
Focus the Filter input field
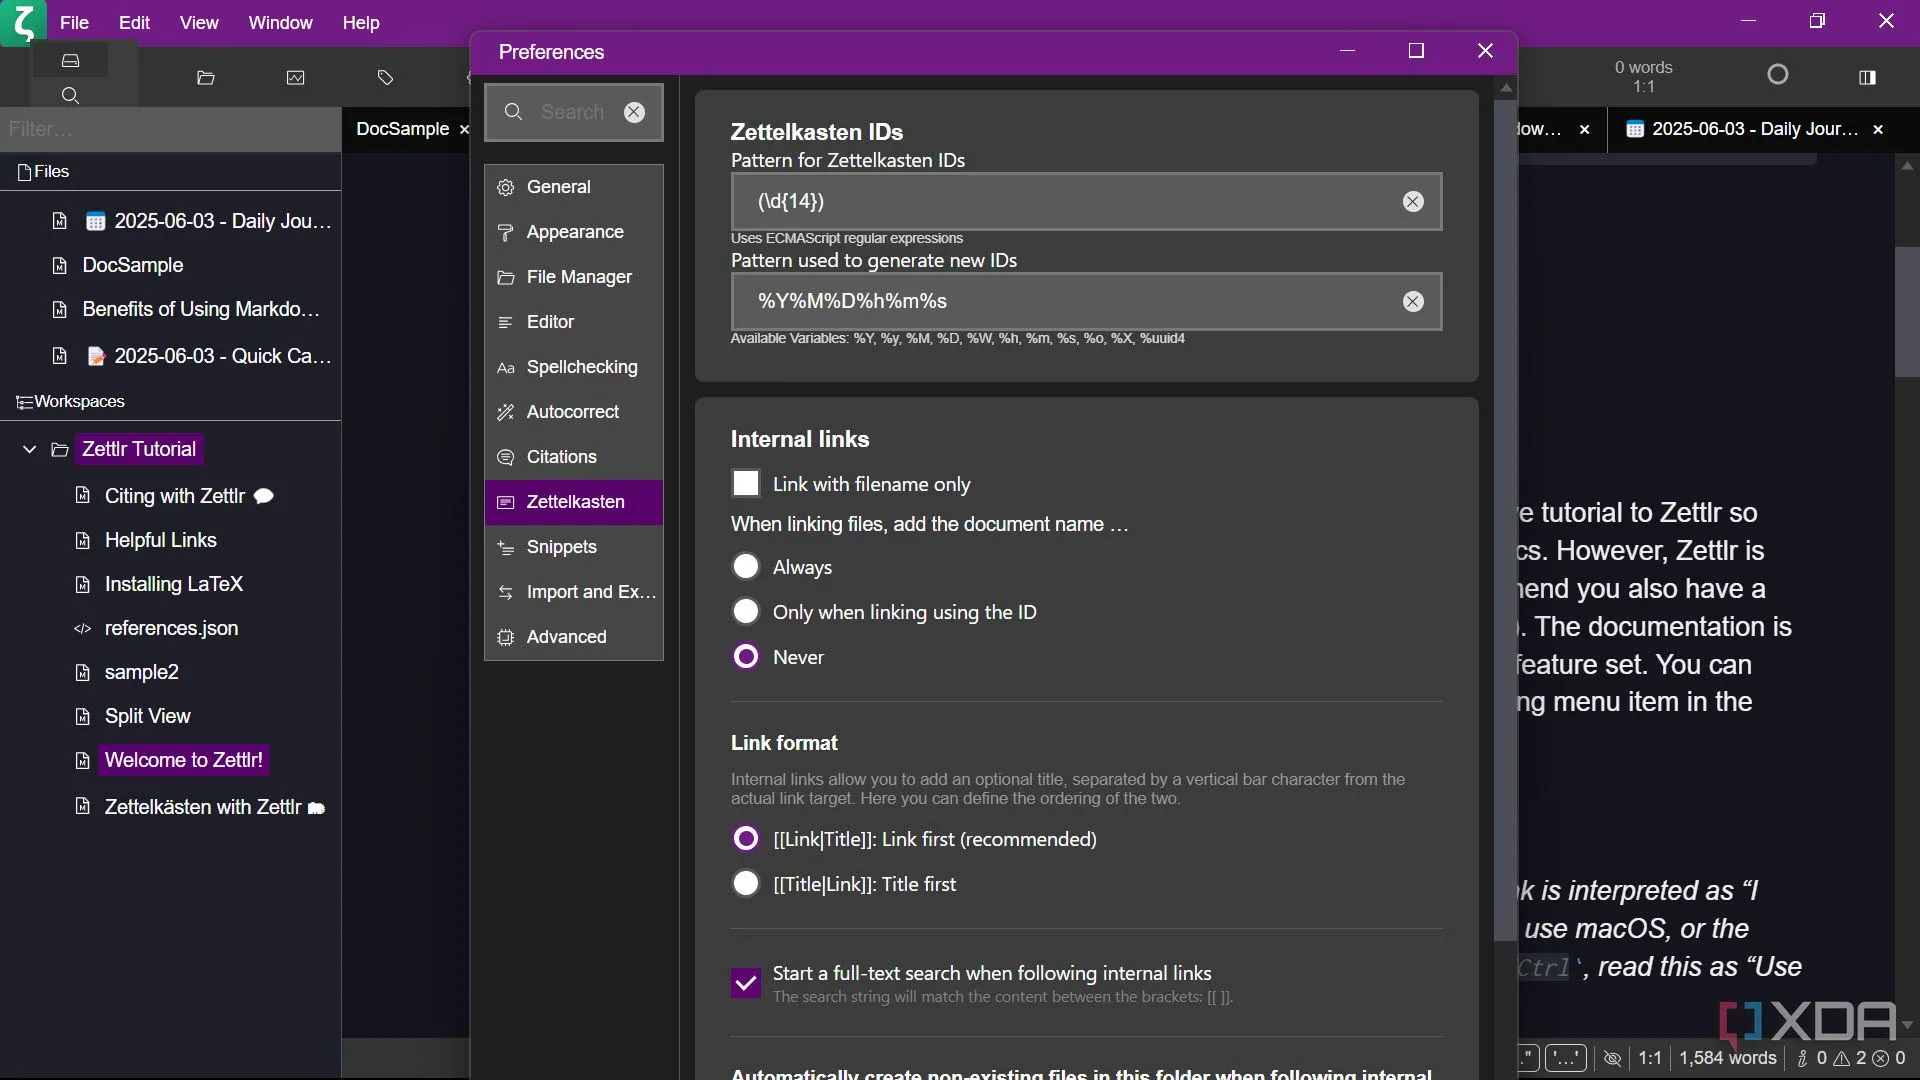[170, 130]
